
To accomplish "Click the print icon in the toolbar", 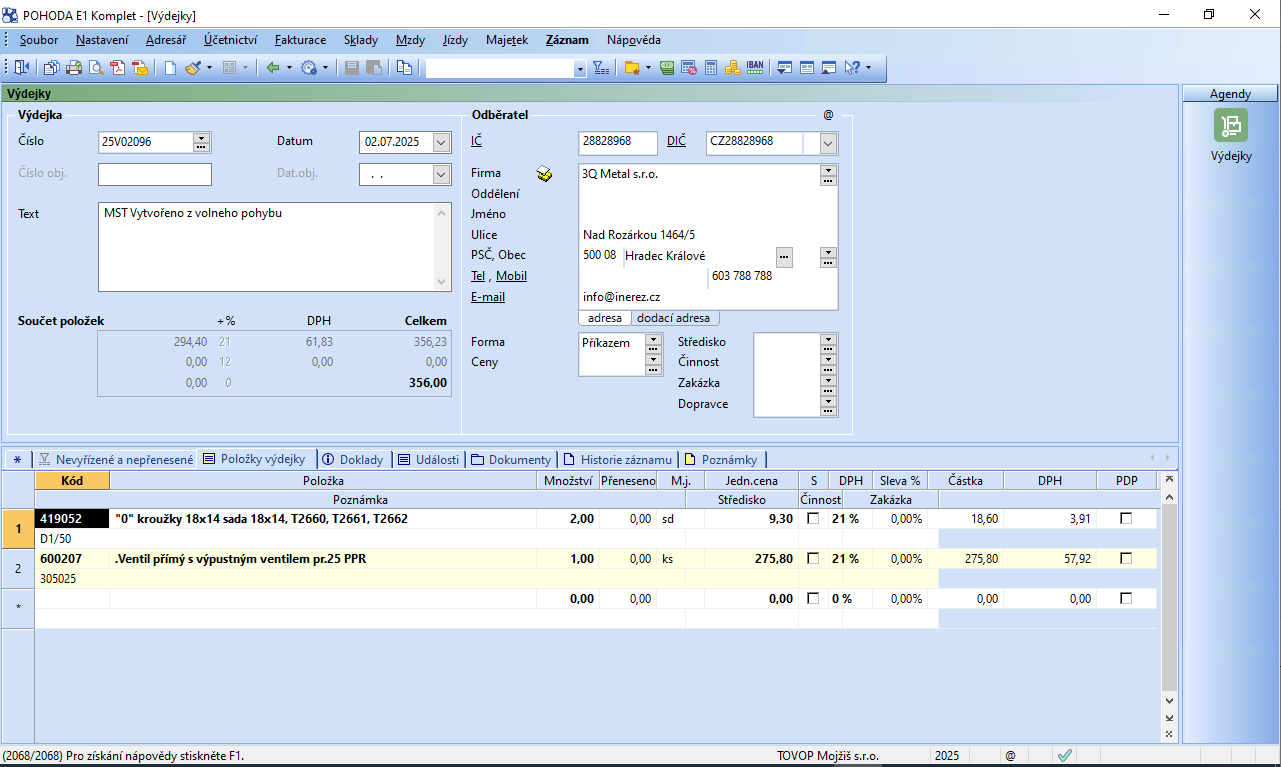I will coord(73,68).
